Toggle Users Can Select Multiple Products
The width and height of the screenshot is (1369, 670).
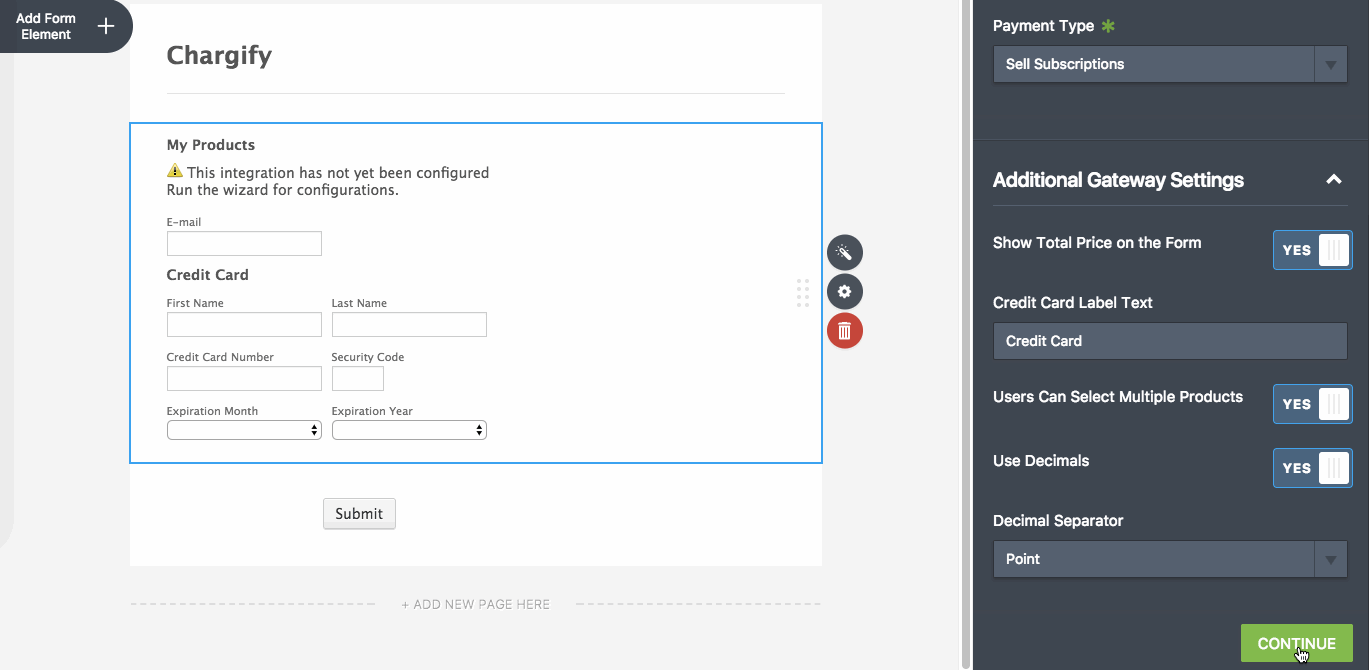click(1312, 404)
